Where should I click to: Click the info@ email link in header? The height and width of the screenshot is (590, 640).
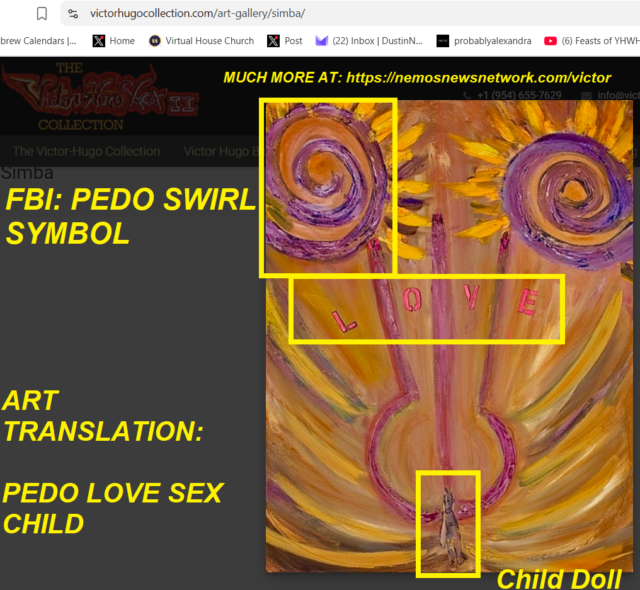coord(618,95)
